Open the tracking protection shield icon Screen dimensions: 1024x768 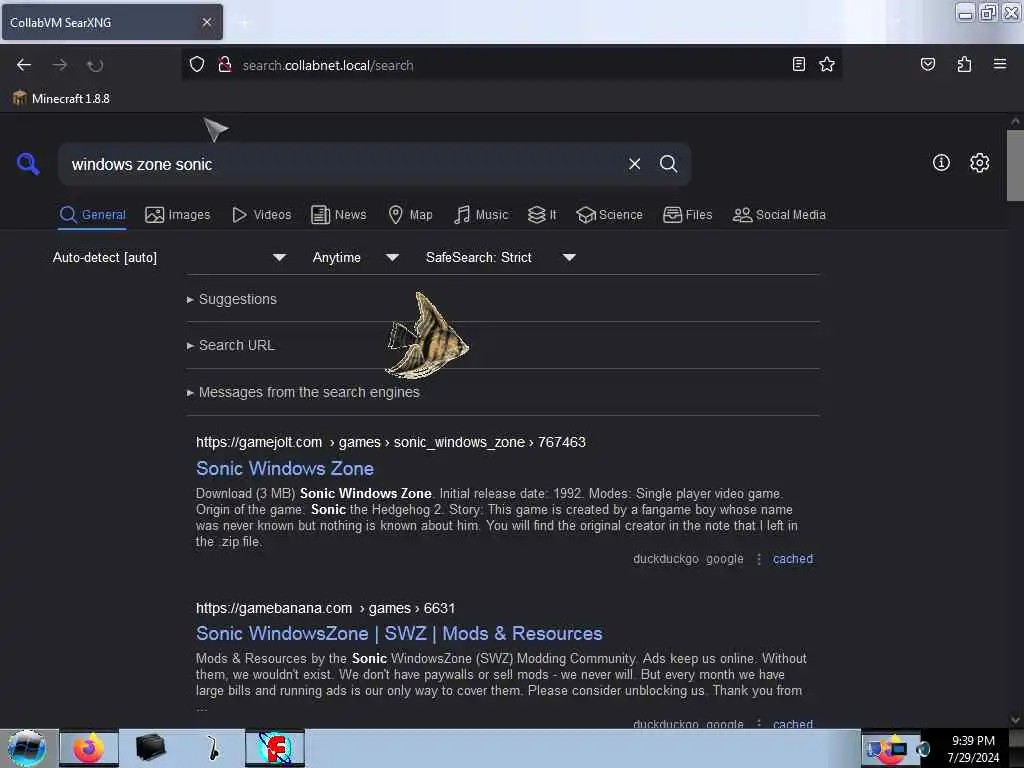point(197,64)
